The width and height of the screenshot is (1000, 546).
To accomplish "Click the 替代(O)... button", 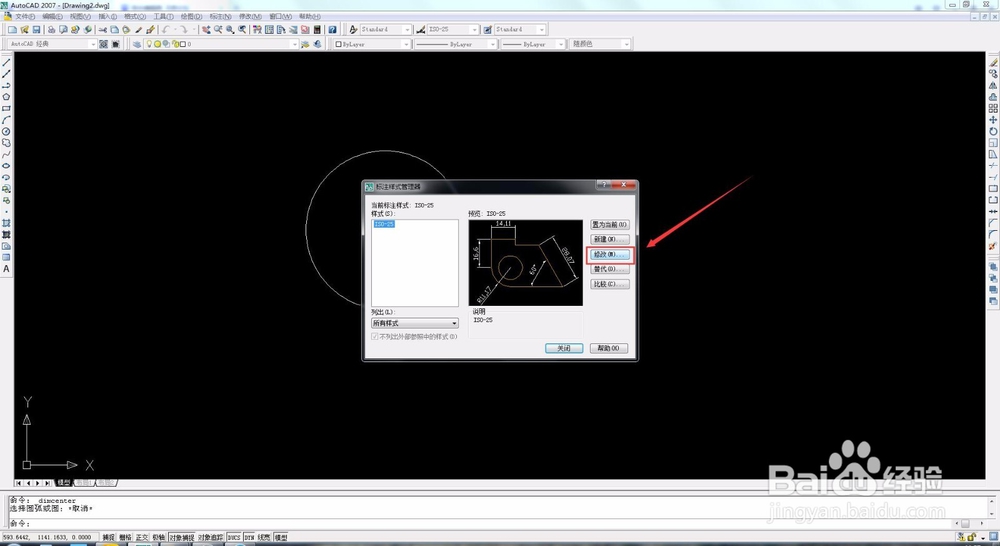I will (610, 269).
